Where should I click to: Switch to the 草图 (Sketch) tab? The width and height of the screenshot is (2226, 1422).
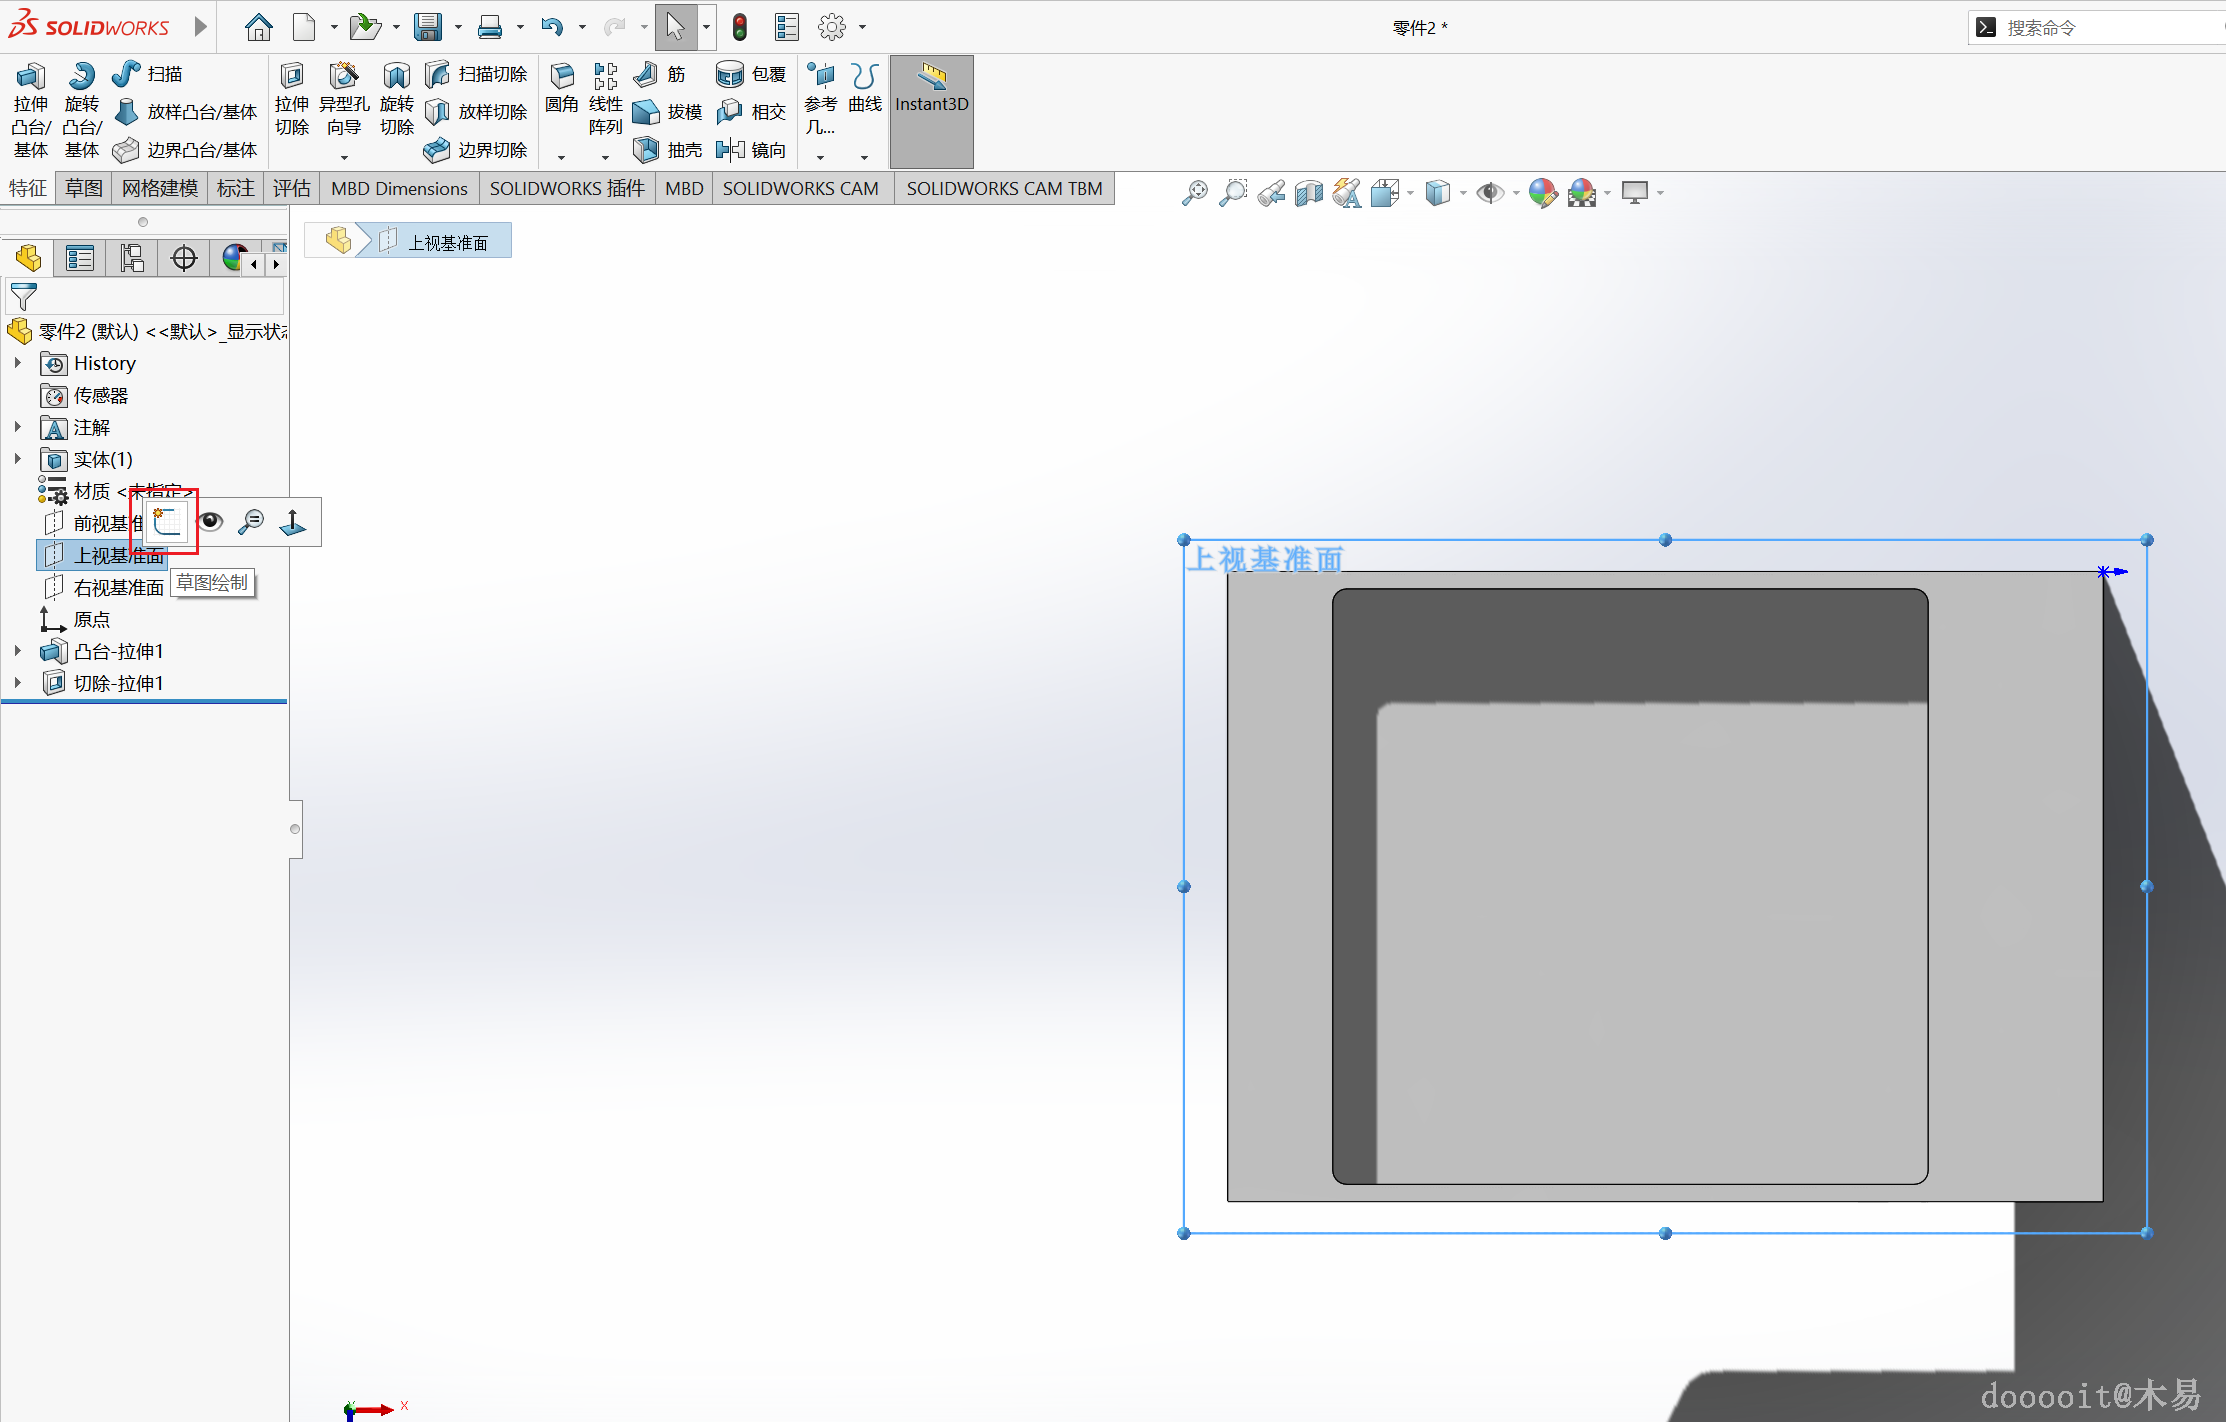[84, 188]
